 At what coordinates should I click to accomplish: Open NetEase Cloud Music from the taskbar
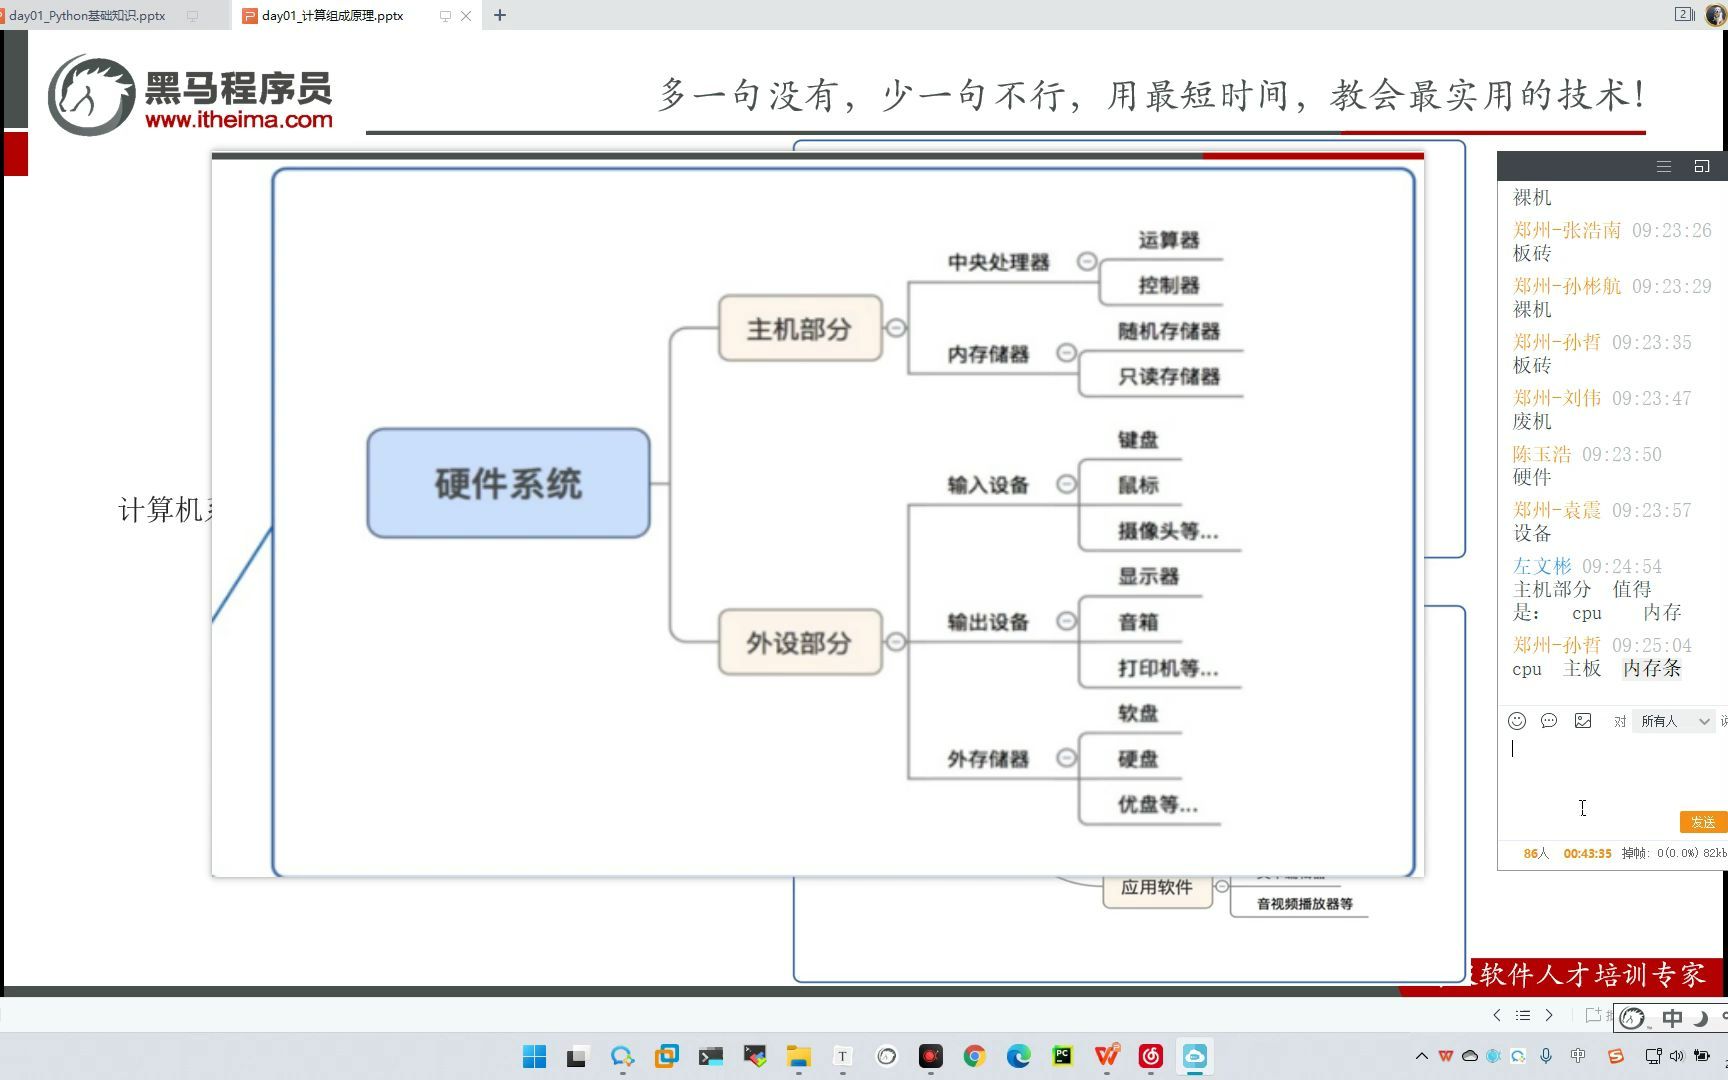click(x=1151, y=1056)
